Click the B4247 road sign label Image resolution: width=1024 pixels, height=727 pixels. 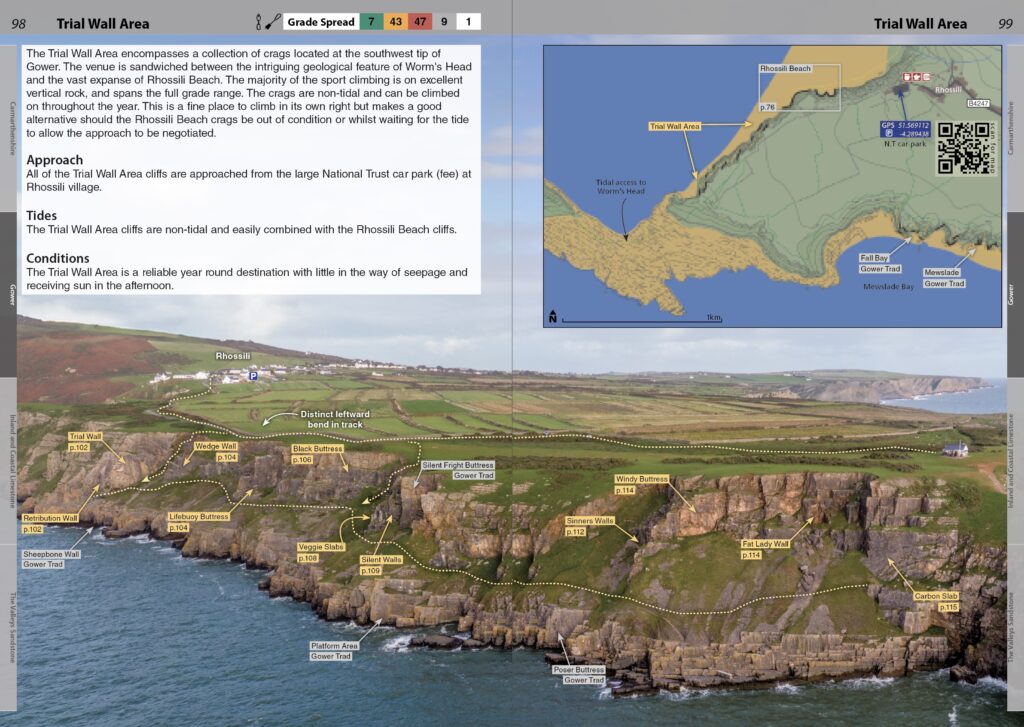978,103
